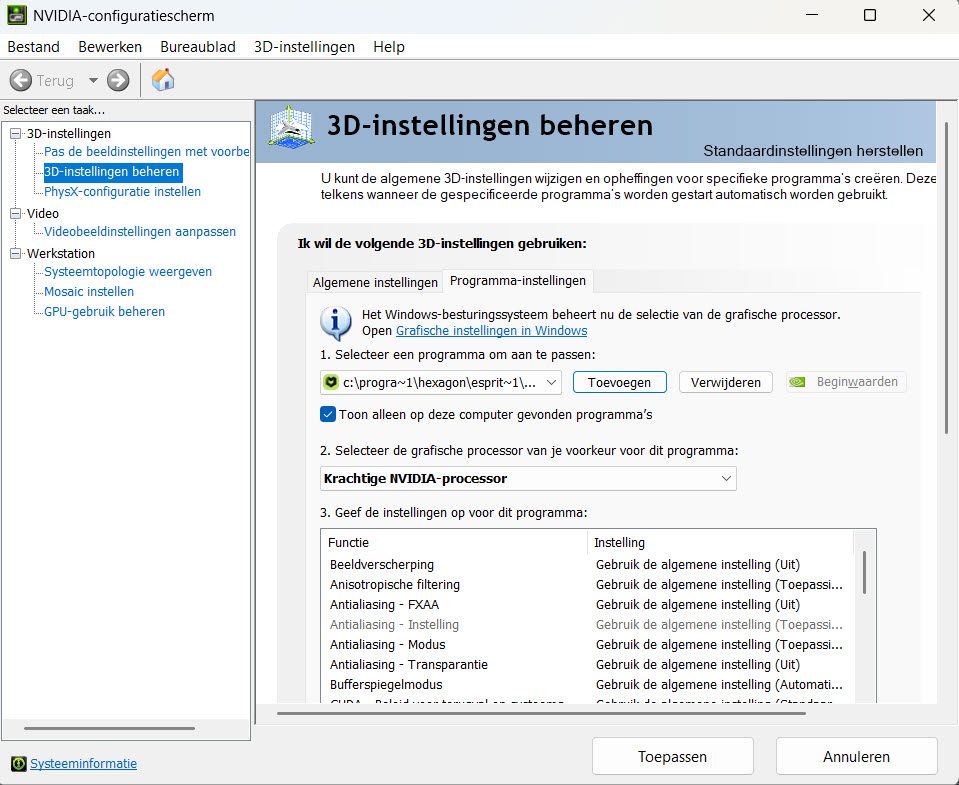Open Systeemtopologie weergeven
The image size is (959, 785).
[x=128, y=271]
